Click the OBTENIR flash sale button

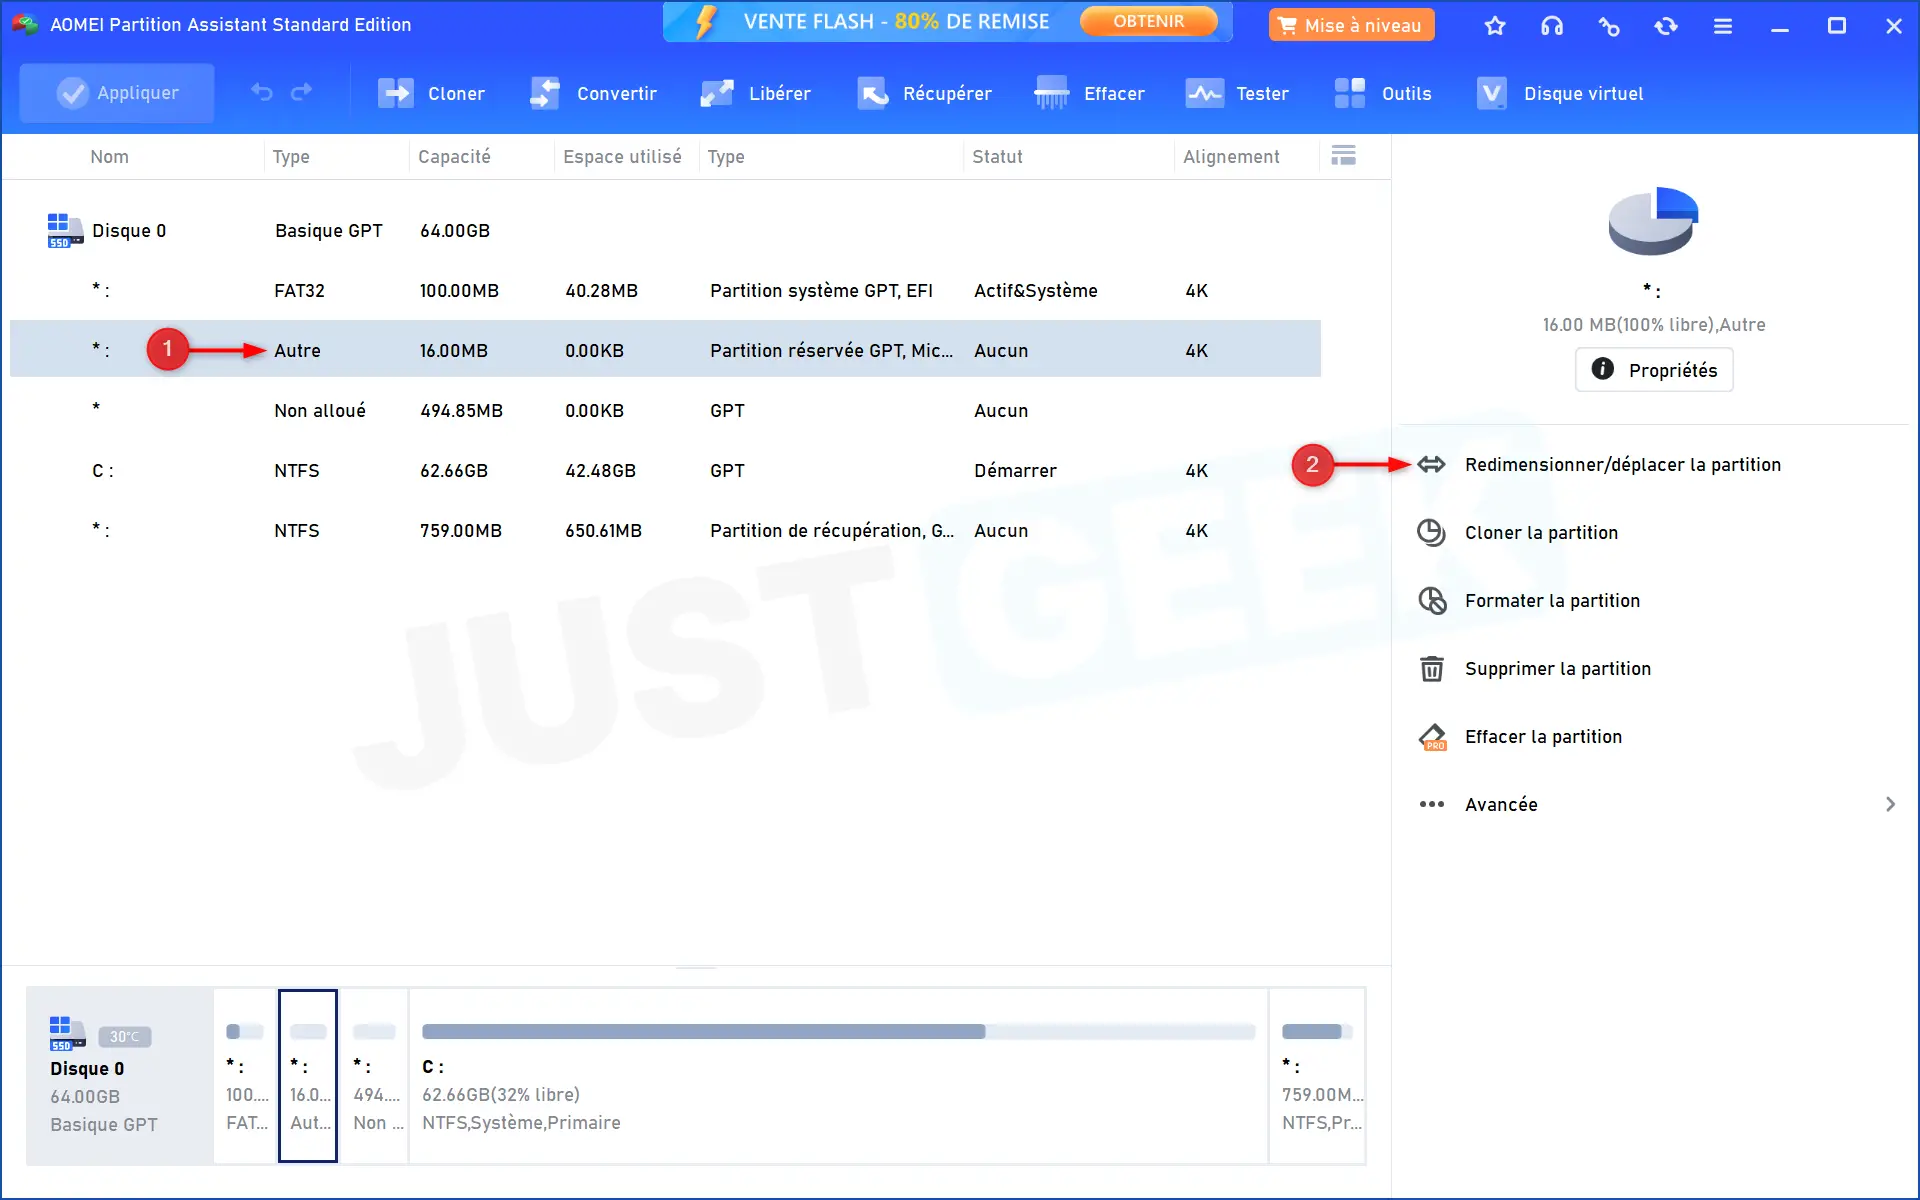[1148, 21]
